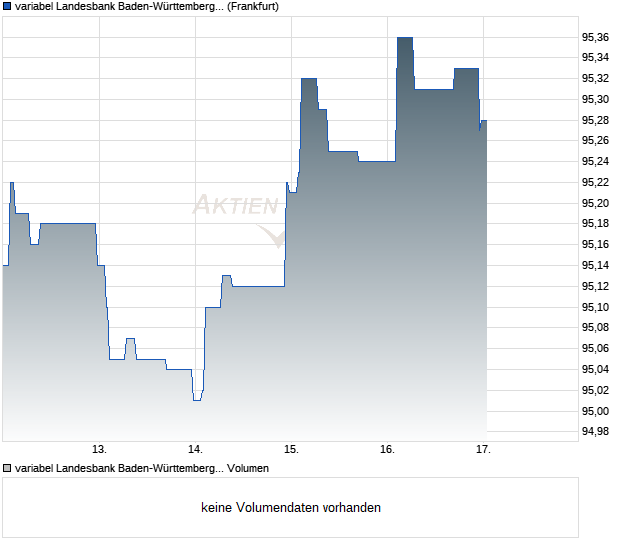
Task: Click the x-axis date label 16.
Action: pos(388,450)
